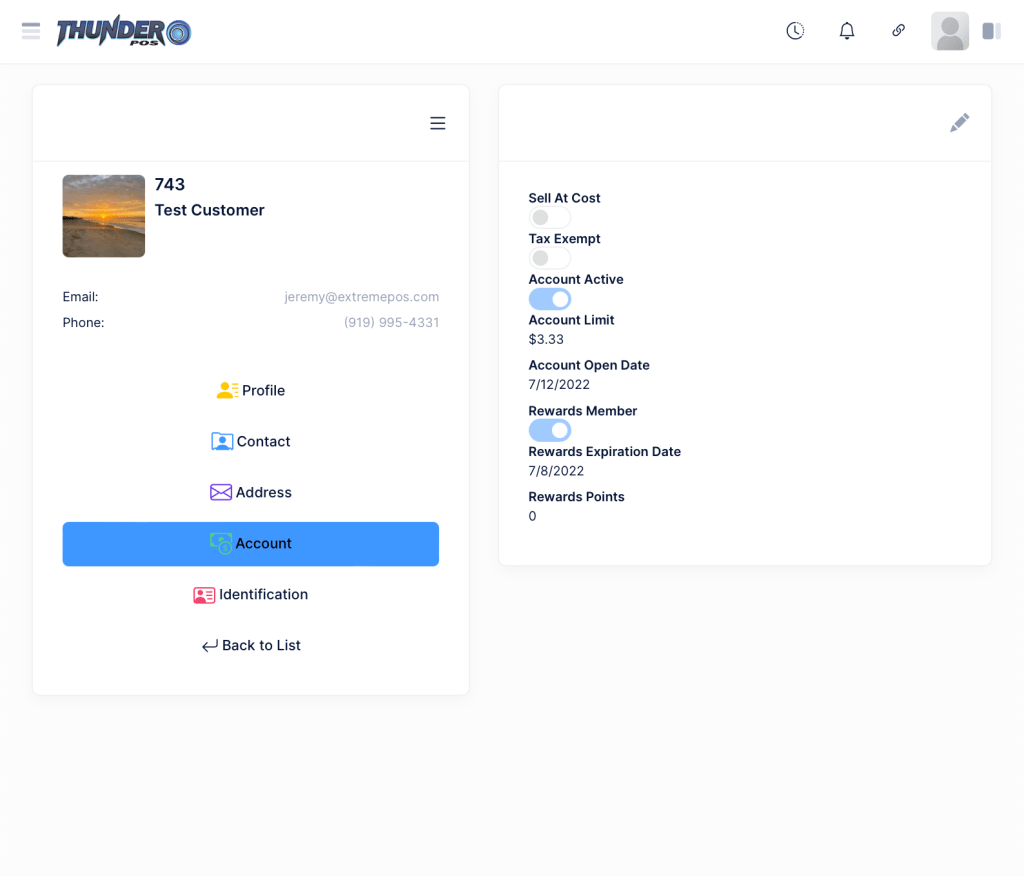Click the link icon in the header
The width and height of the screenshot is (1024, 876).
click(898, 30)
